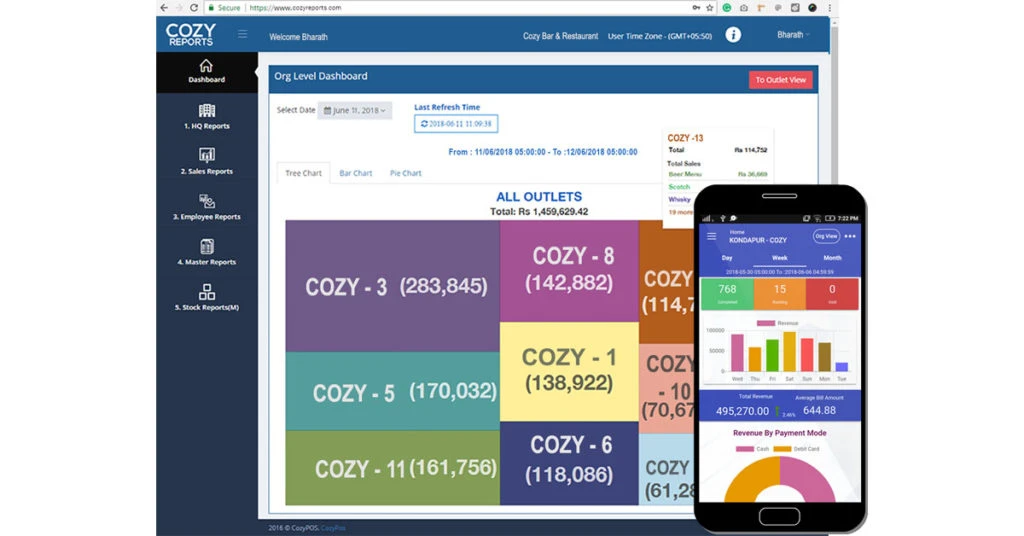Screen dimensions: 1024x536
Task: Click the Welcome Bharath text
Action: (x=298, y=37)
